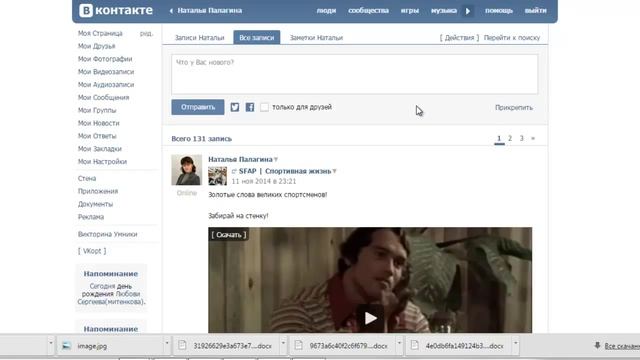This screenshot has width=640, height=360.
Task: Open Мои Новости in sidebar
Action: 98,123
